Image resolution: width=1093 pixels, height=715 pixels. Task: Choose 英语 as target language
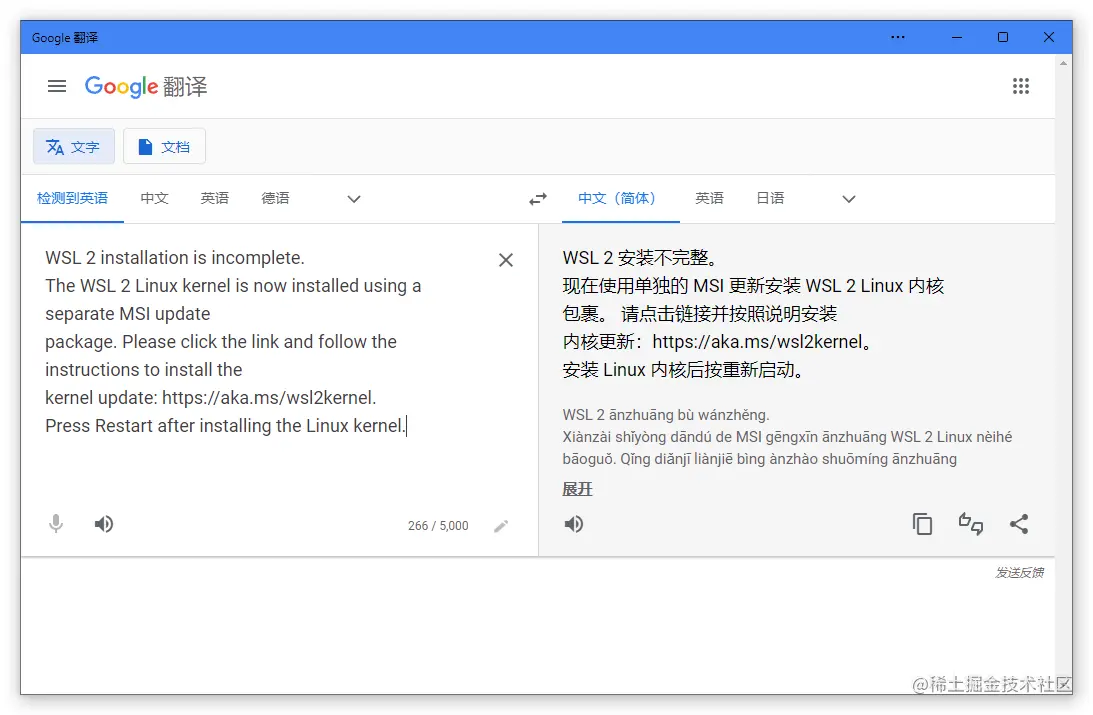[710, 199]
